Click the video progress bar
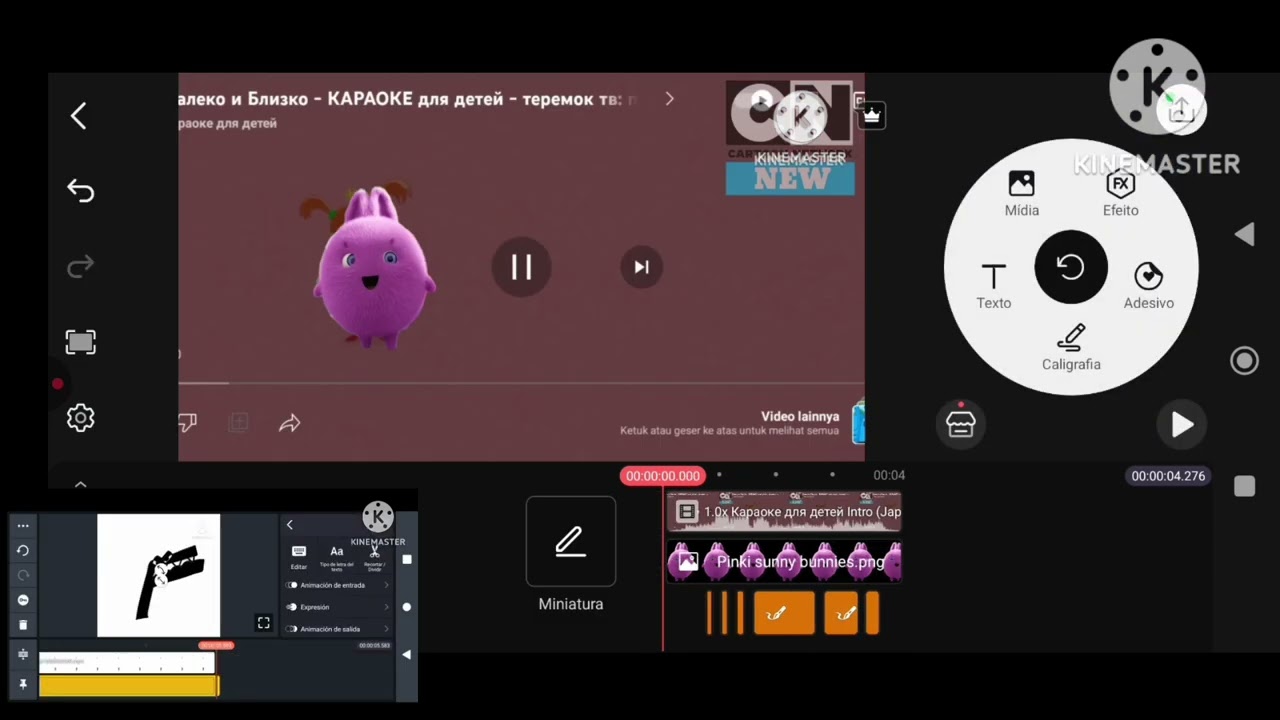The height and width of the screenshot is (720, 1280). pyautogui.click(x=521, y=383)
